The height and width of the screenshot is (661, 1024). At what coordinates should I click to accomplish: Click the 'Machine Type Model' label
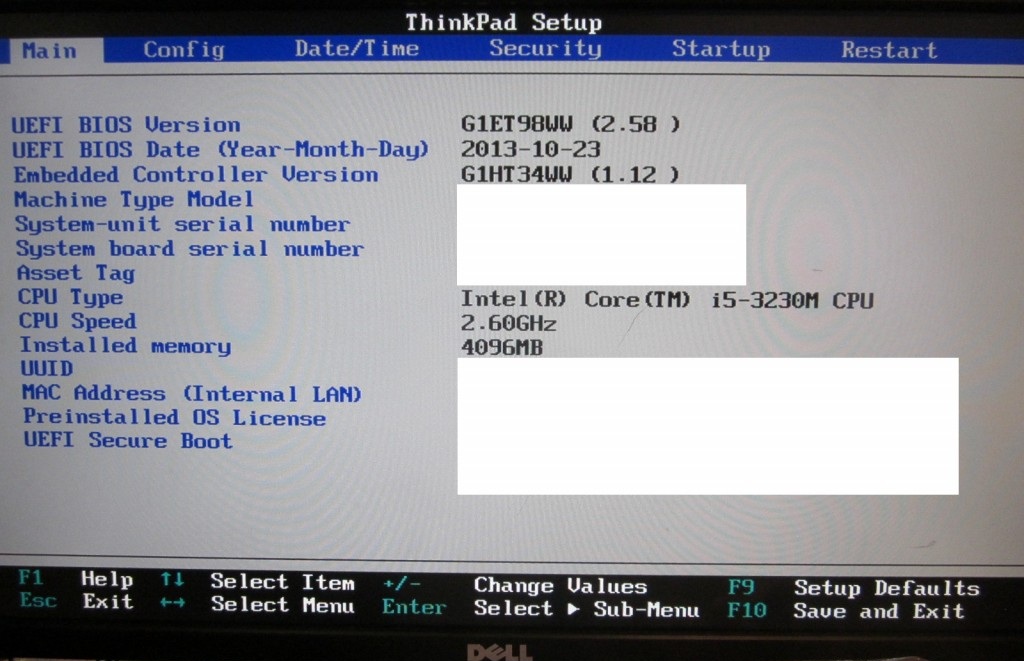coord(134,199)
